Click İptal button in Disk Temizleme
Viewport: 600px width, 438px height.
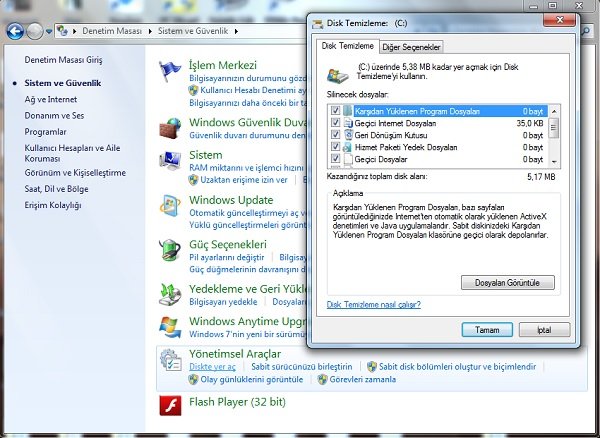pos(544,330)
